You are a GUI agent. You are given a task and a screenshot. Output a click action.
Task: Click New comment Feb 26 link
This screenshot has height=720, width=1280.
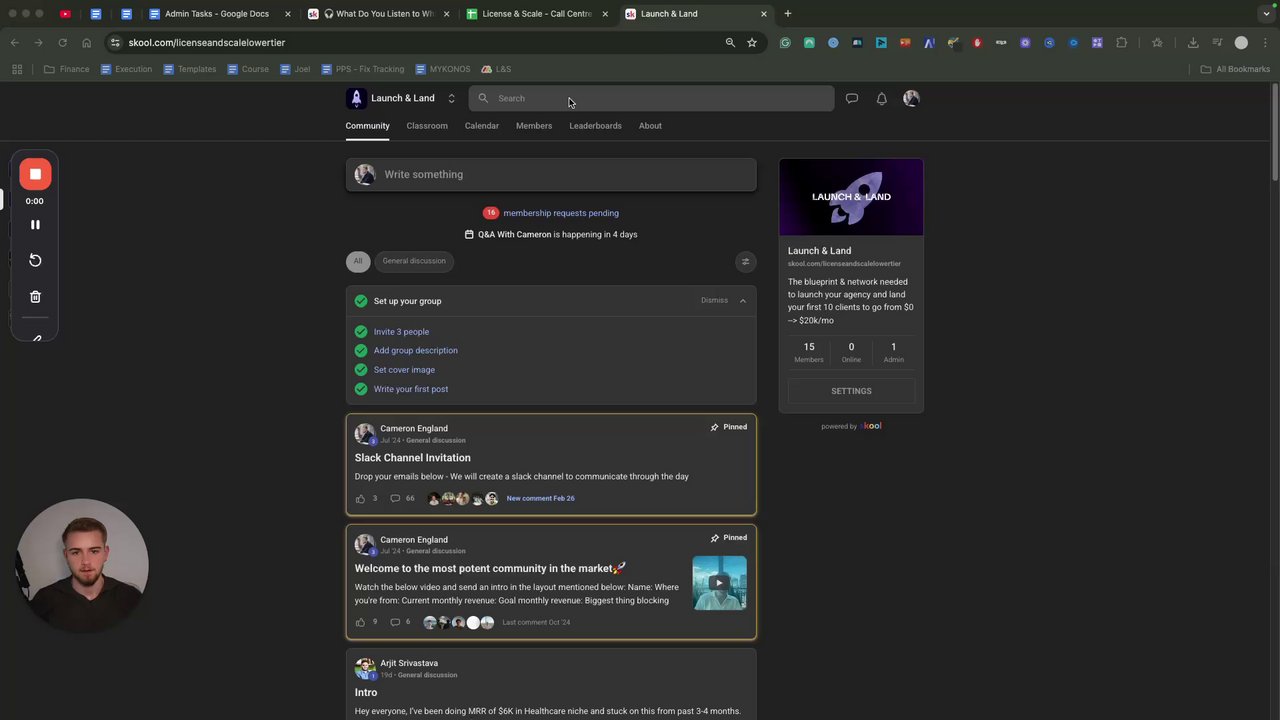coord(540,498)
